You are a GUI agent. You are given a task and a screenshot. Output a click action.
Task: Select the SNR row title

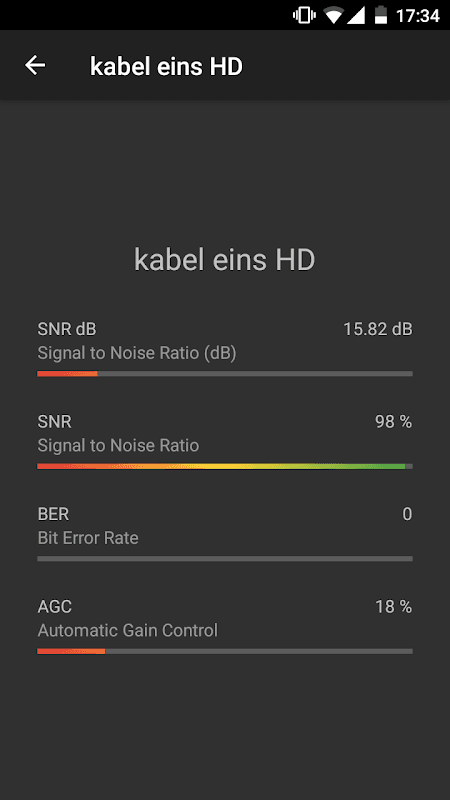[x=55, y=422]
